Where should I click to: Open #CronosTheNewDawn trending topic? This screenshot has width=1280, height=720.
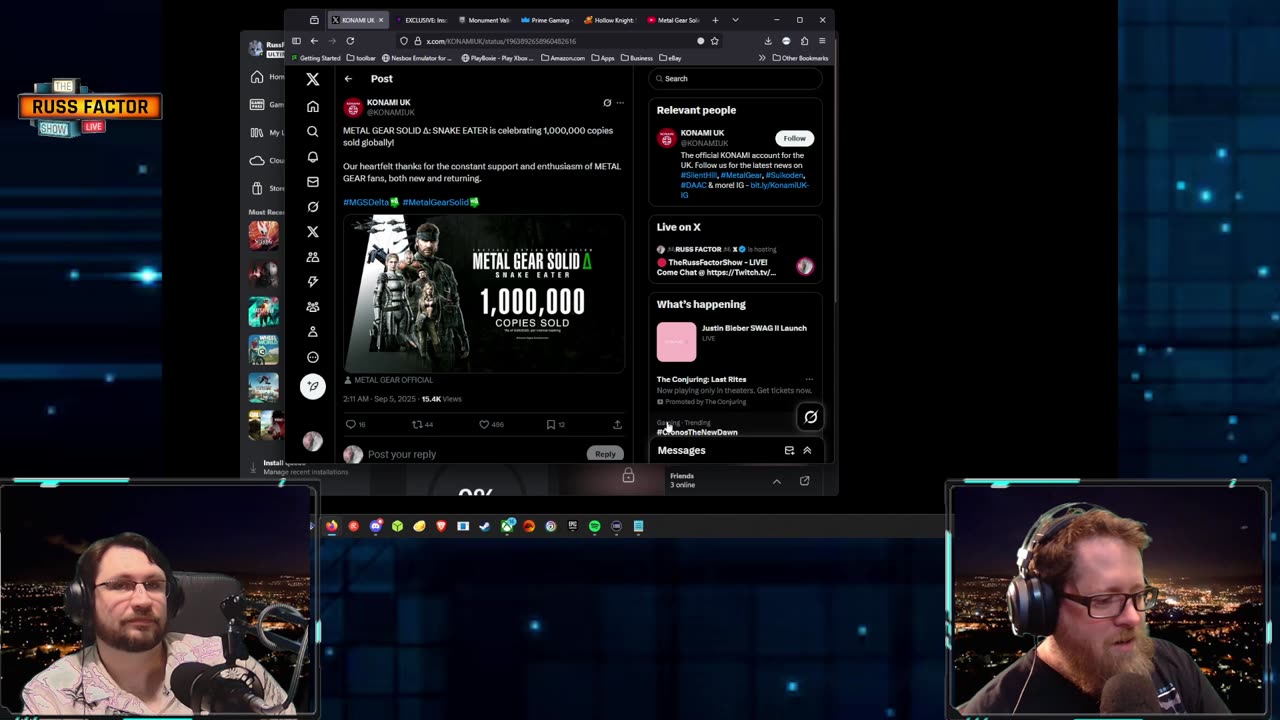click(698, 433)
